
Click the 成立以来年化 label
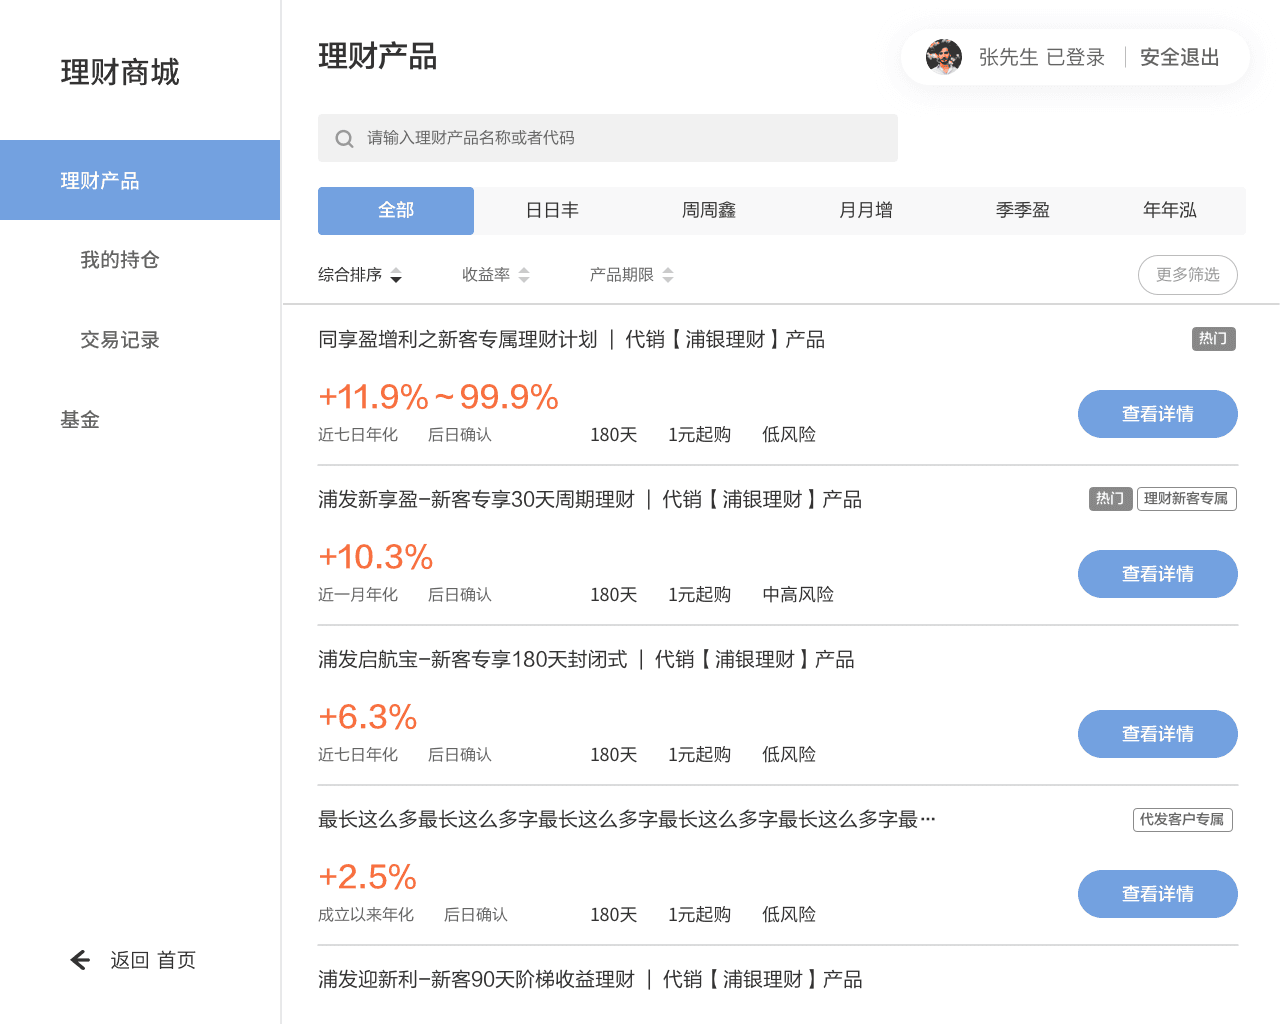pos(366,915)
